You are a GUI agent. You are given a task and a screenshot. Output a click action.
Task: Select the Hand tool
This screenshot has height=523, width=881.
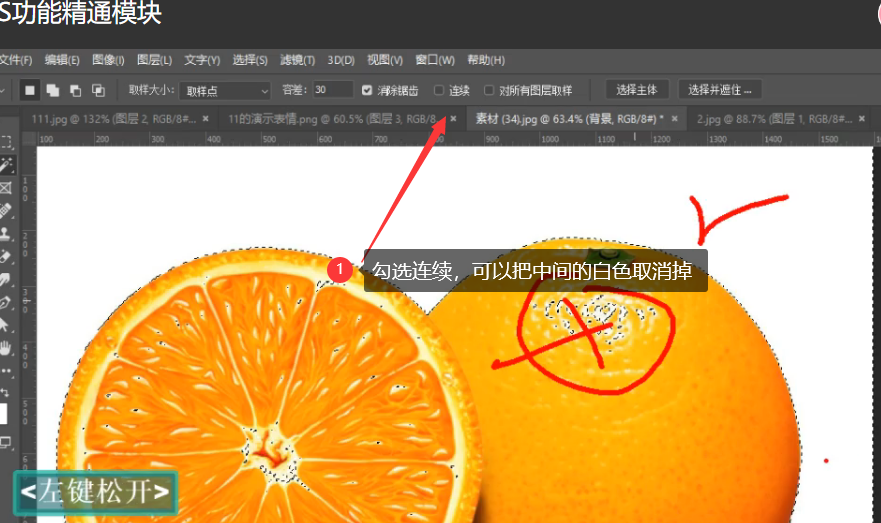click(6, 348)
